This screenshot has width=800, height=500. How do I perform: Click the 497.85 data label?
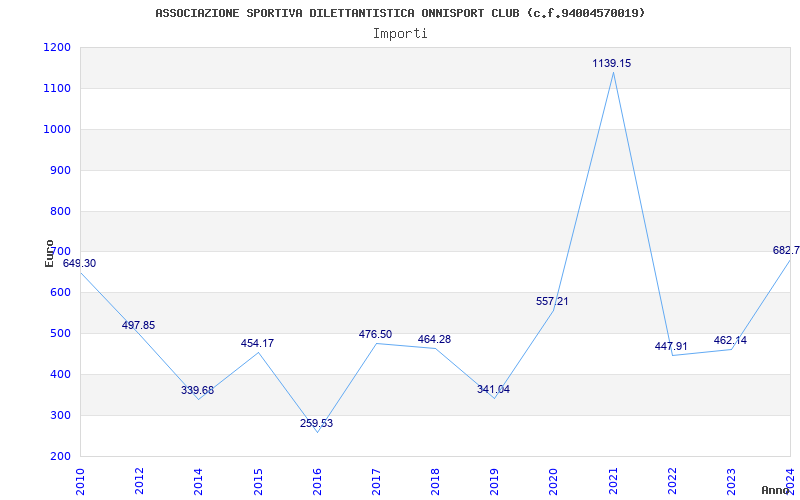coord(138,326)
